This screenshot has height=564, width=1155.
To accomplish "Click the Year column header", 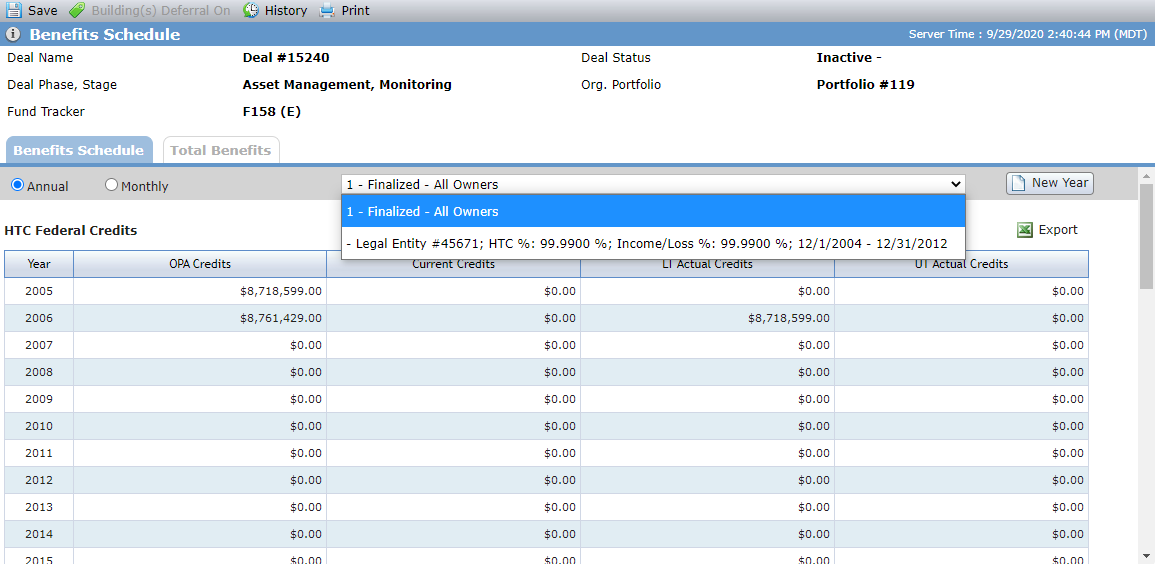I will click(x=39, y=264).
